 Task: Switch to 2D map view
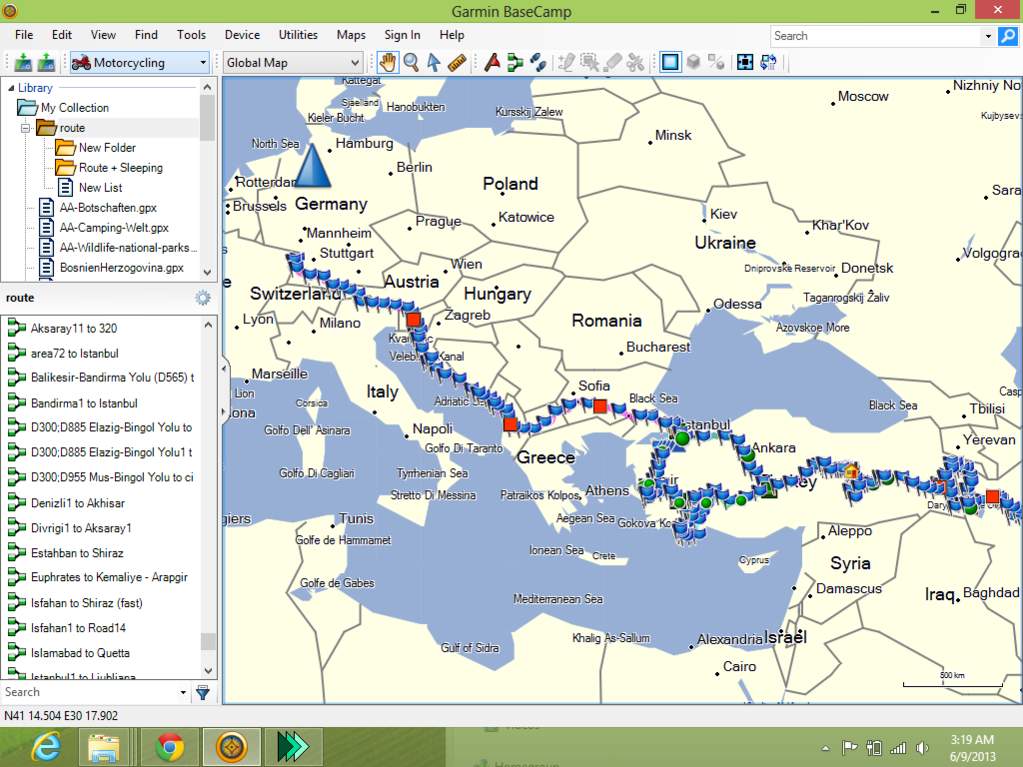(x=670, y=63)
